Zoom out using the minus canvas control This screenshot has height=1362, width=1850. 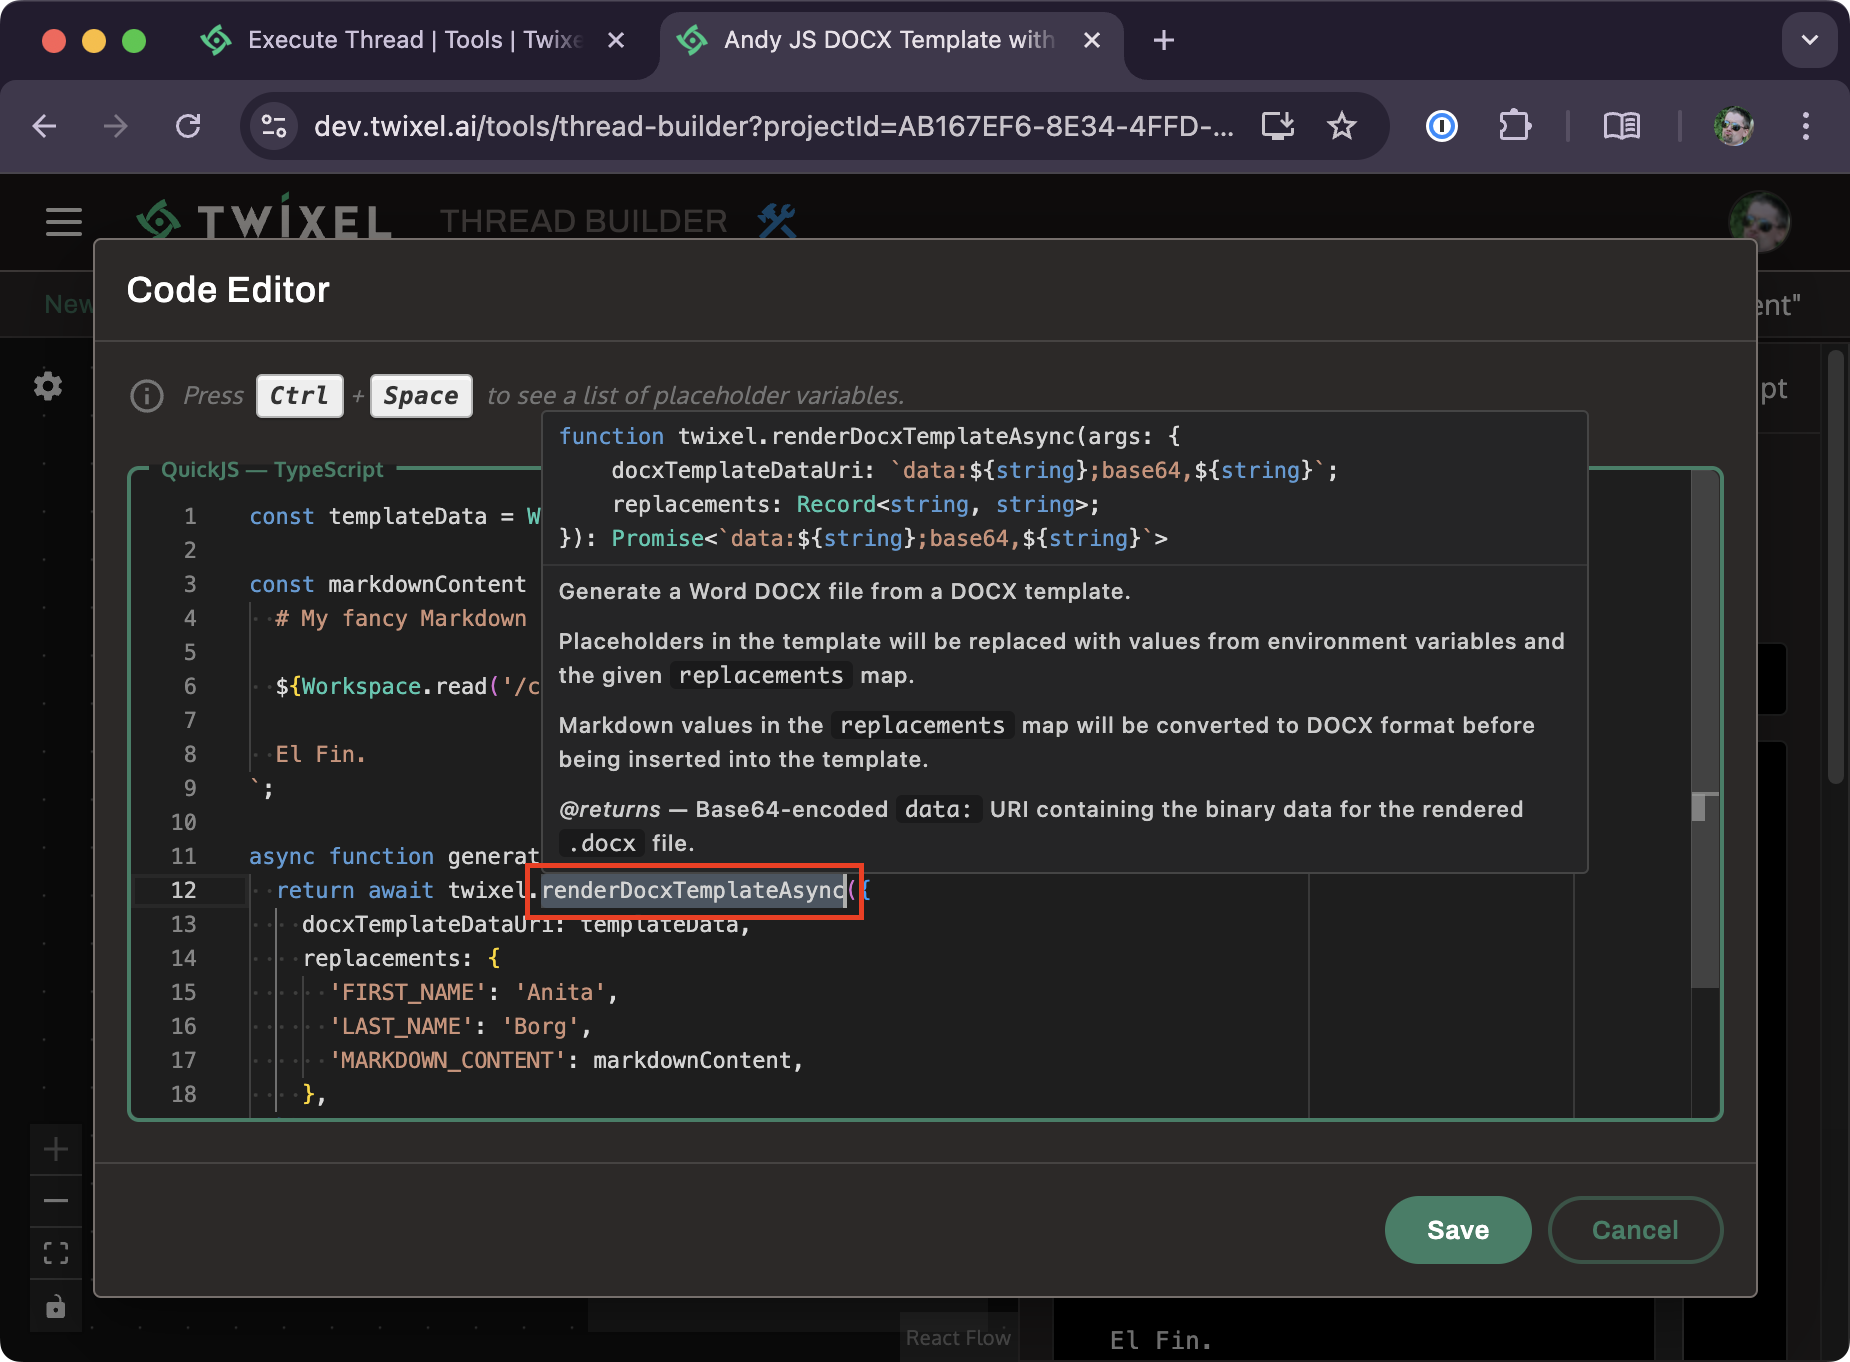click(55, 1201)
